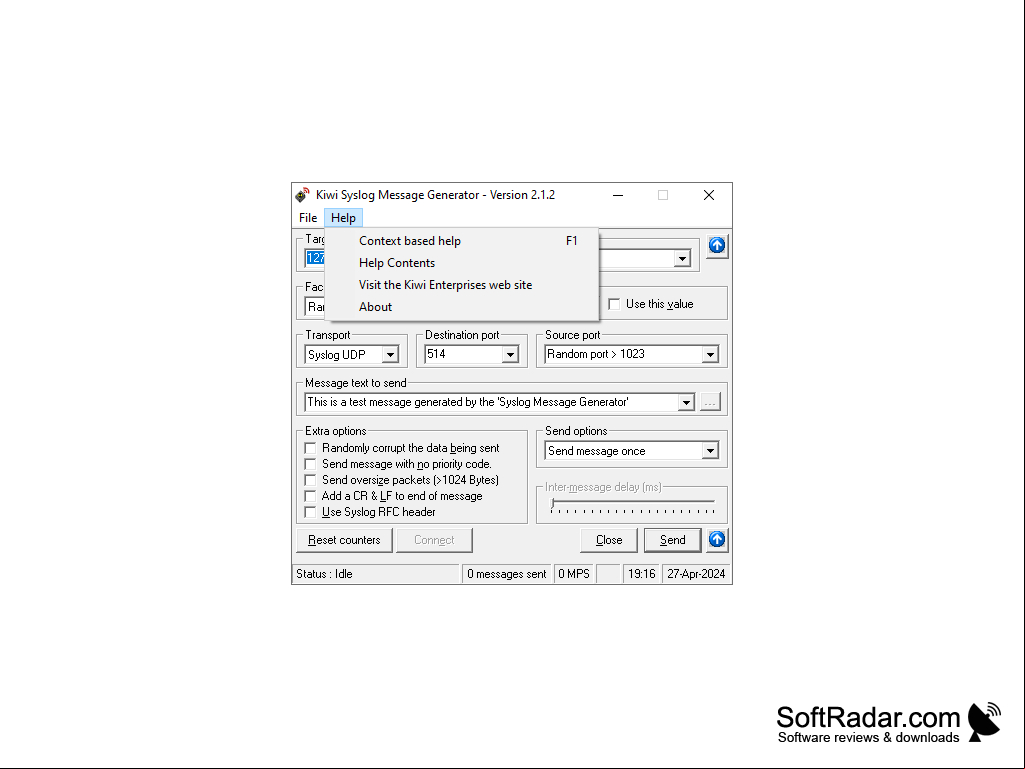Viewport: 1025px width, 769px height.
Task: Click the blue up-arrow icon next to Send
Action: coord(717,539)
